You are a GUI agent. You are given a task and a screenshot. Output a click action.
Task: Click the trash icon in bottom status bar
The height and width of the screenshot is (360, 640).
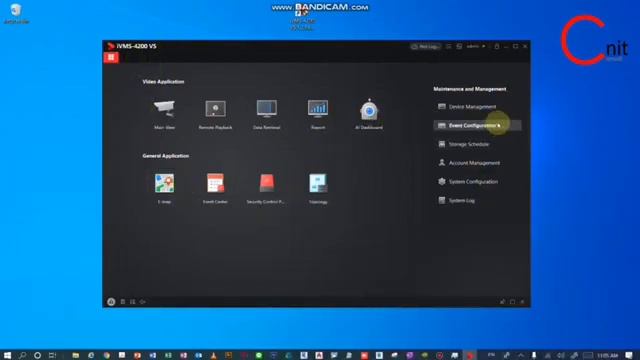tap(123, 302)
